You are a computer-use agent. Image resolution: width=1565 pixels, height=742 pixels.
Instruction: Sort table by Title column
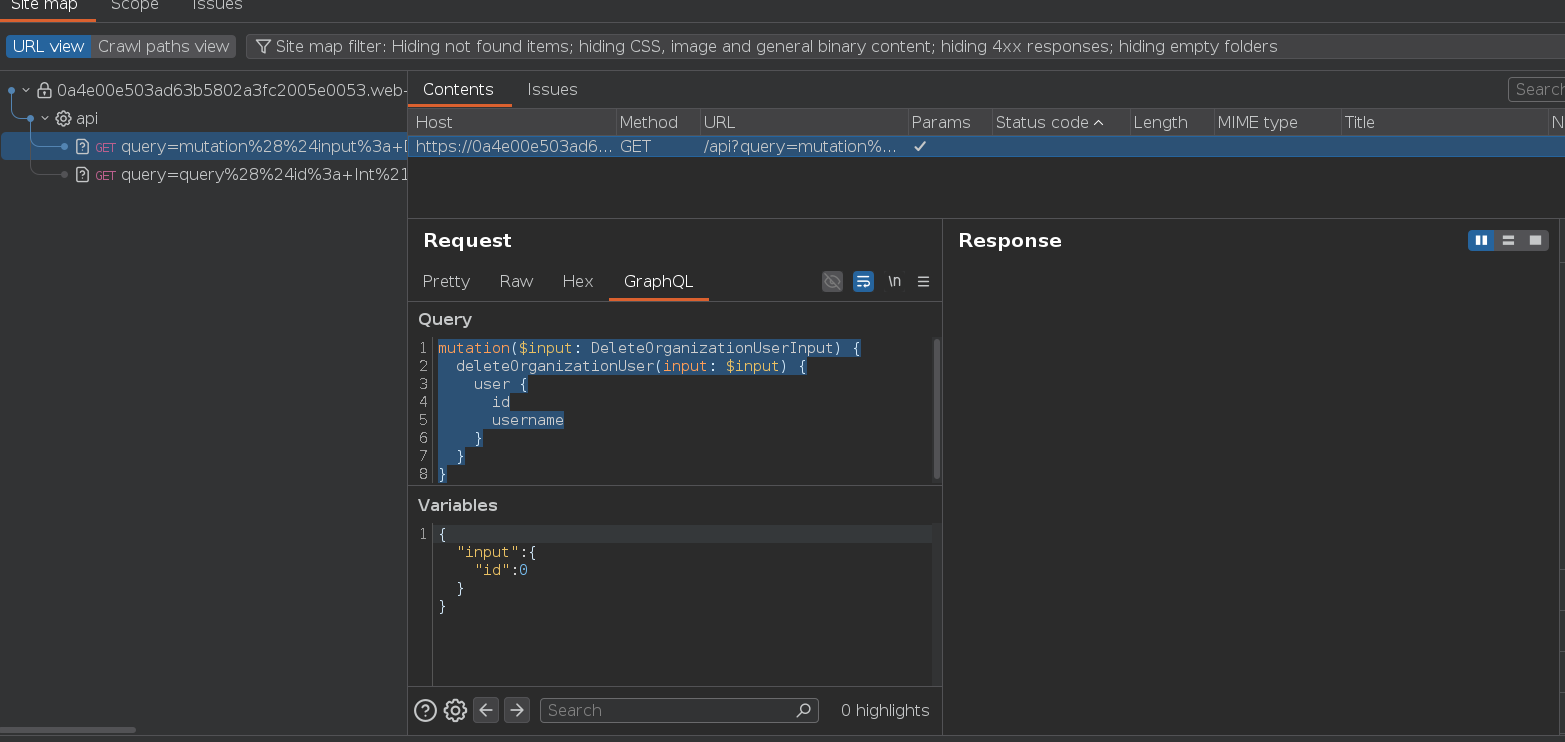[x=1443, y=122]
